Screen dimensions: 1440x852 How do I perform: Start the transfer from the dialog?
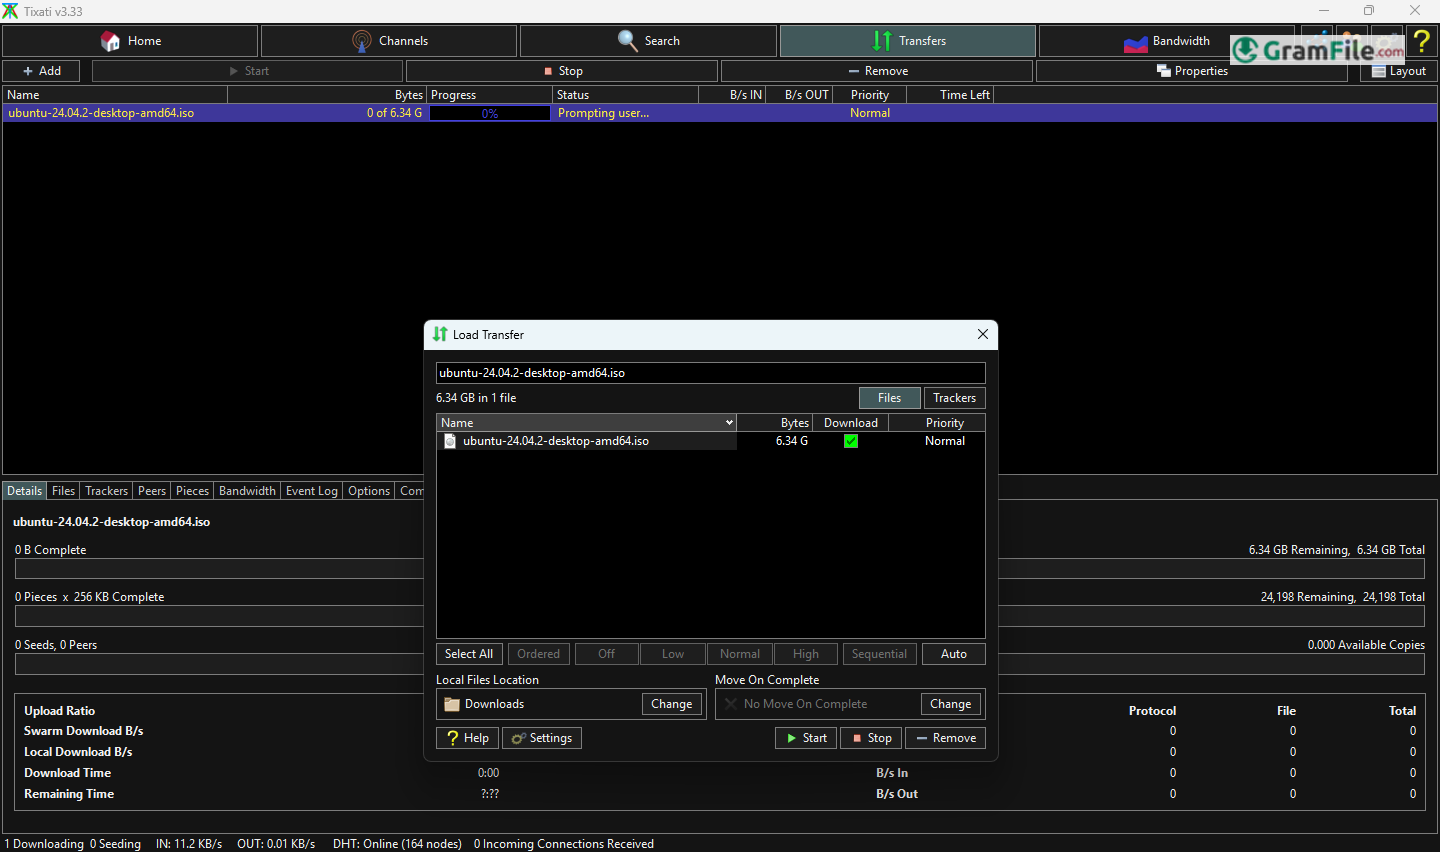pos(806,738)
